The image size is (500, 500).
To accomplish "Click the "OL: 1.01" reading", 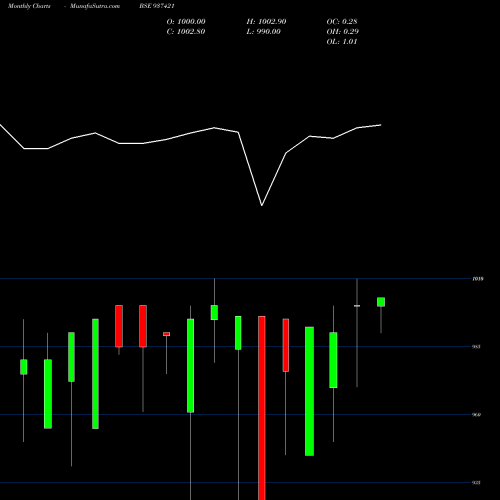I will [342, 42].
